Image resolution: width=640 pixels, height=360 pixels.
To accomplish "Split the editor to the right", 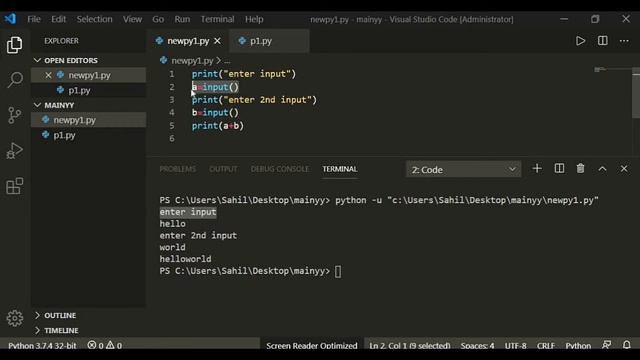I will [602, 41].
